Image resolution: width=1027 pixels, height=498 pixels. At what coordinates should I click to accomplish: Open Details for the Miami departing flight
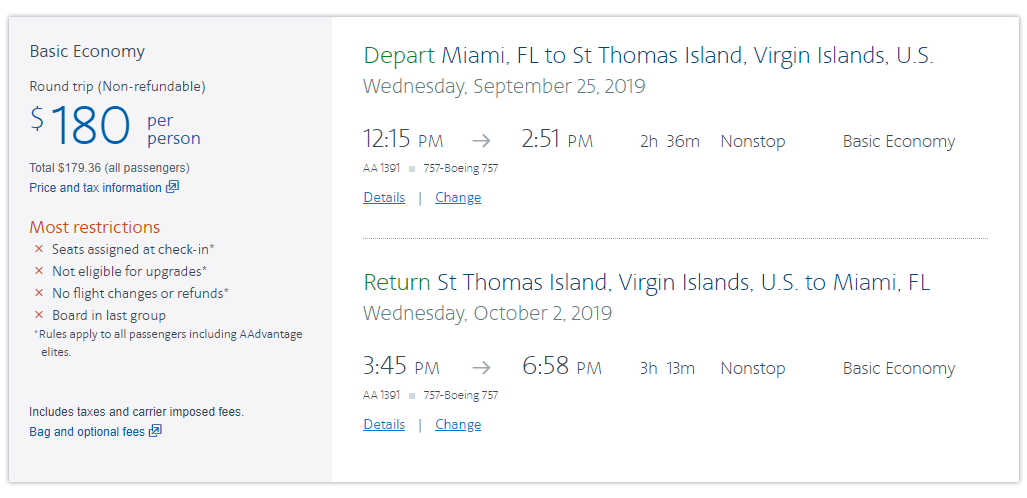pos(384,197)
